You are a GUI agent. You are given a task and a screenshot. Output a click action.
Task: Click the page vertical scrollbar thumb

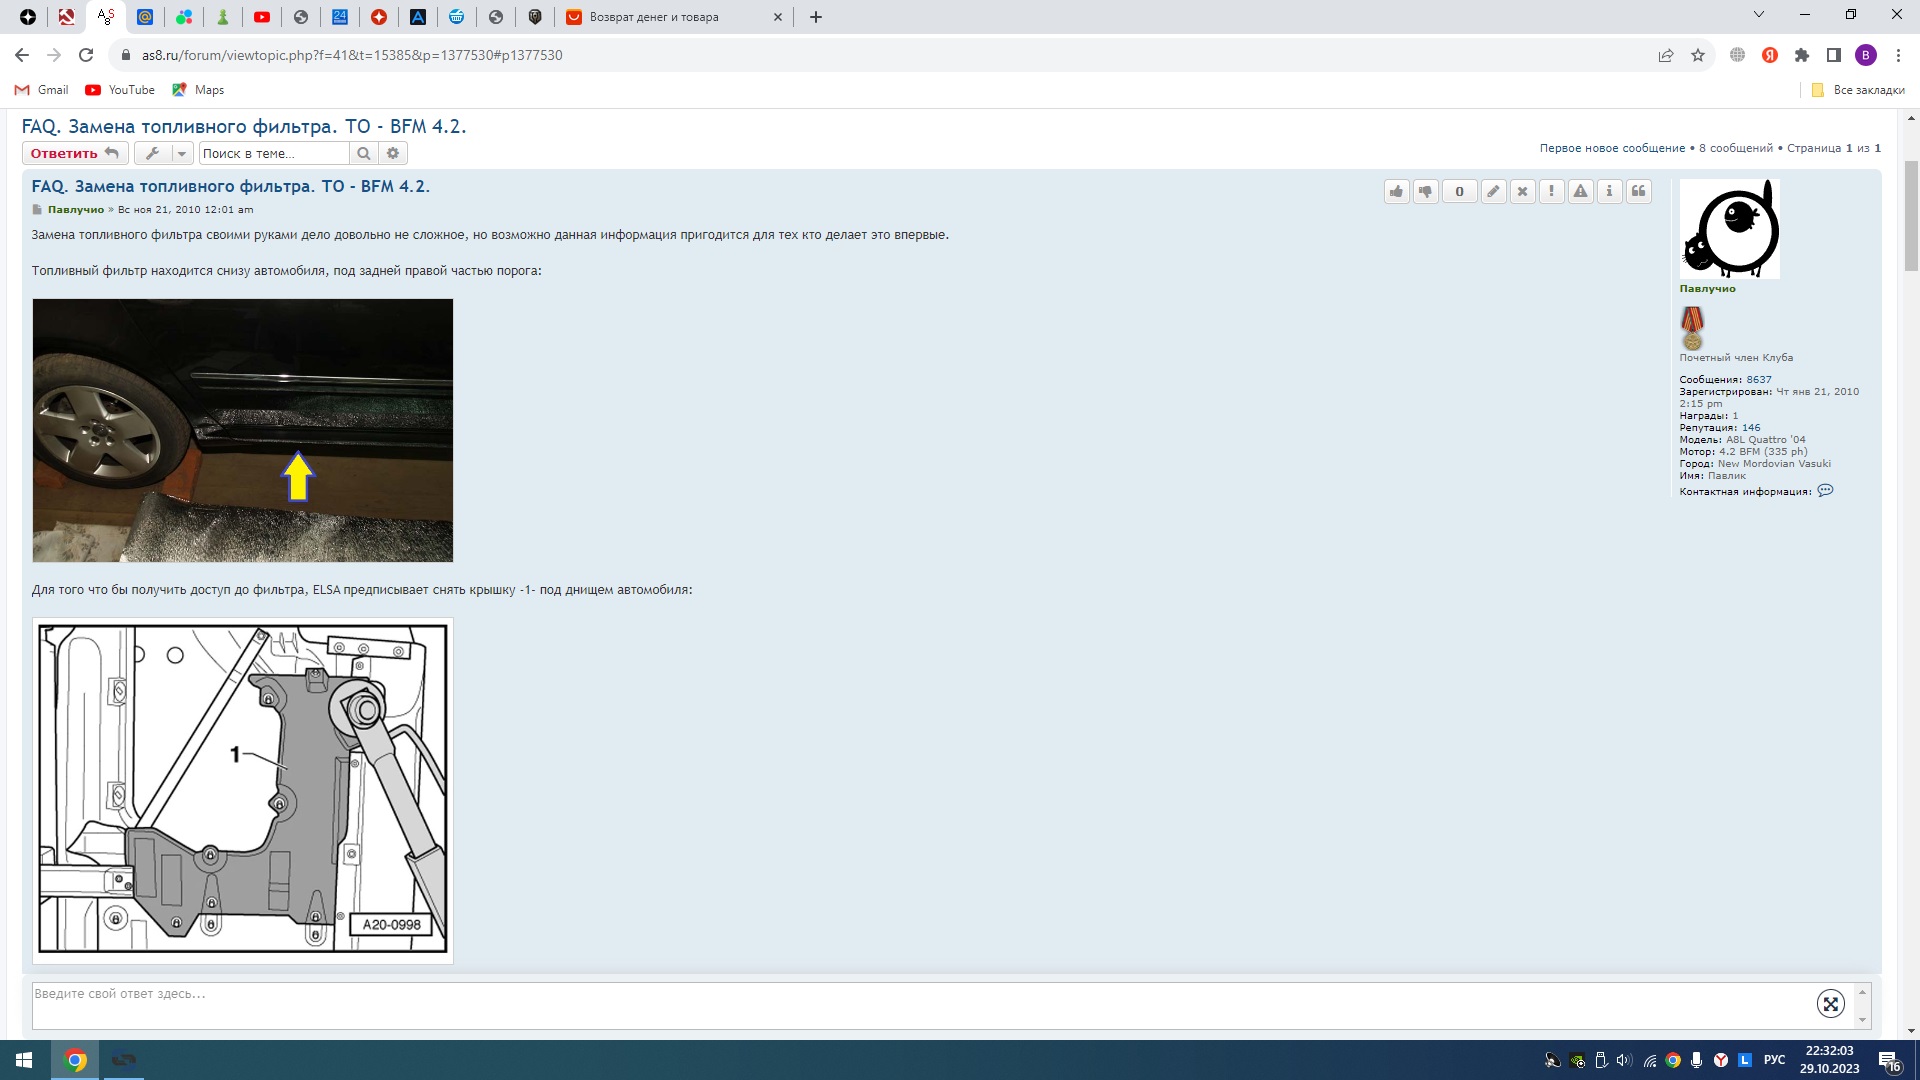[1911, 215]
